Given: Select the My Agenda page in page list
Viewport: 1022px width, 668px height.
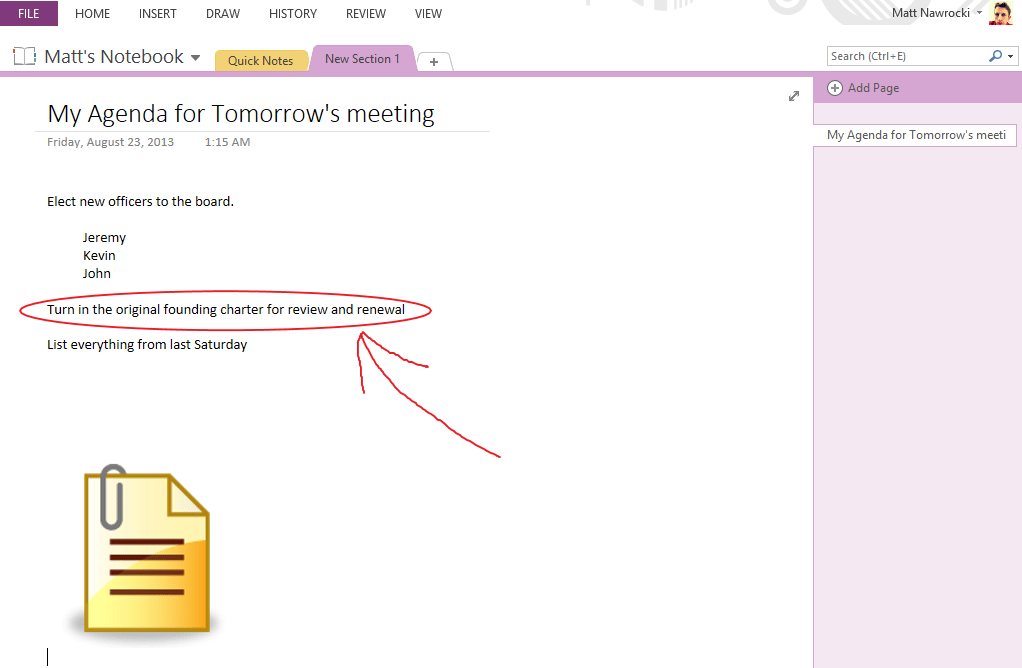Looking at the screenshot, I should 916,135.
